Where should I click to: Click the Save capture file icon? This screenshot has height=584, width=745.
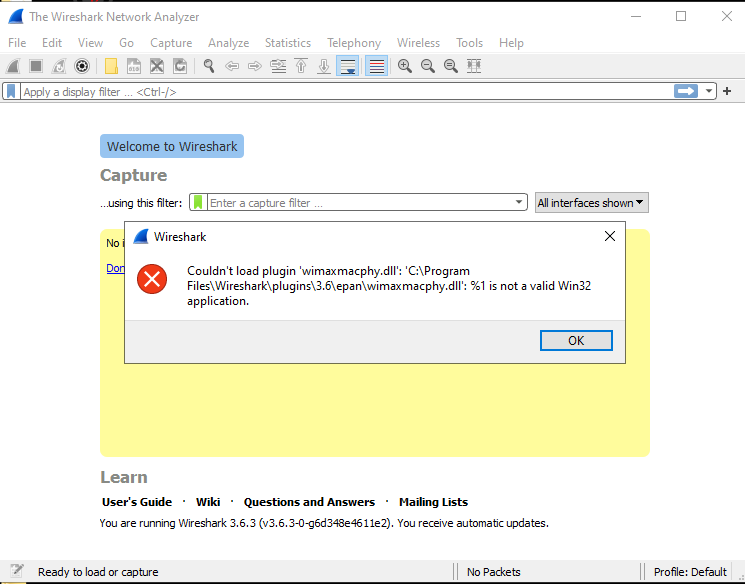pos(134,66)
